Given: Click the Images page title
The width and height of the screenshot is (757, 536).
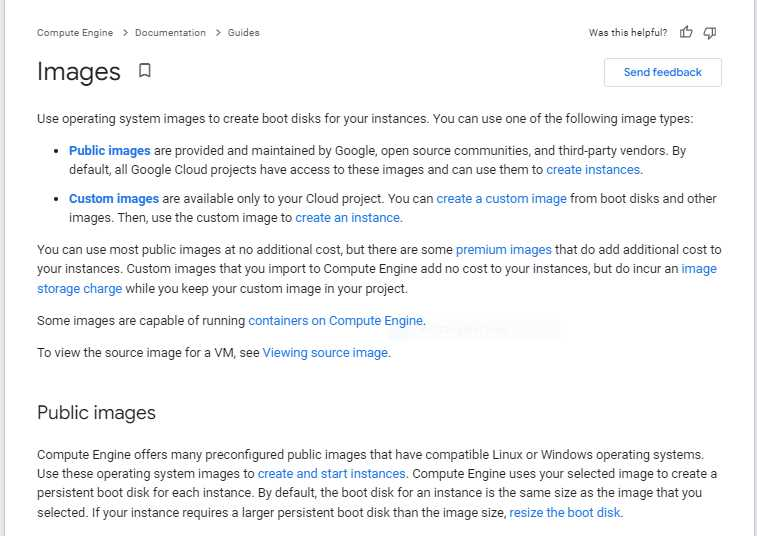Looking at the screenshot, I should point(78,72).
